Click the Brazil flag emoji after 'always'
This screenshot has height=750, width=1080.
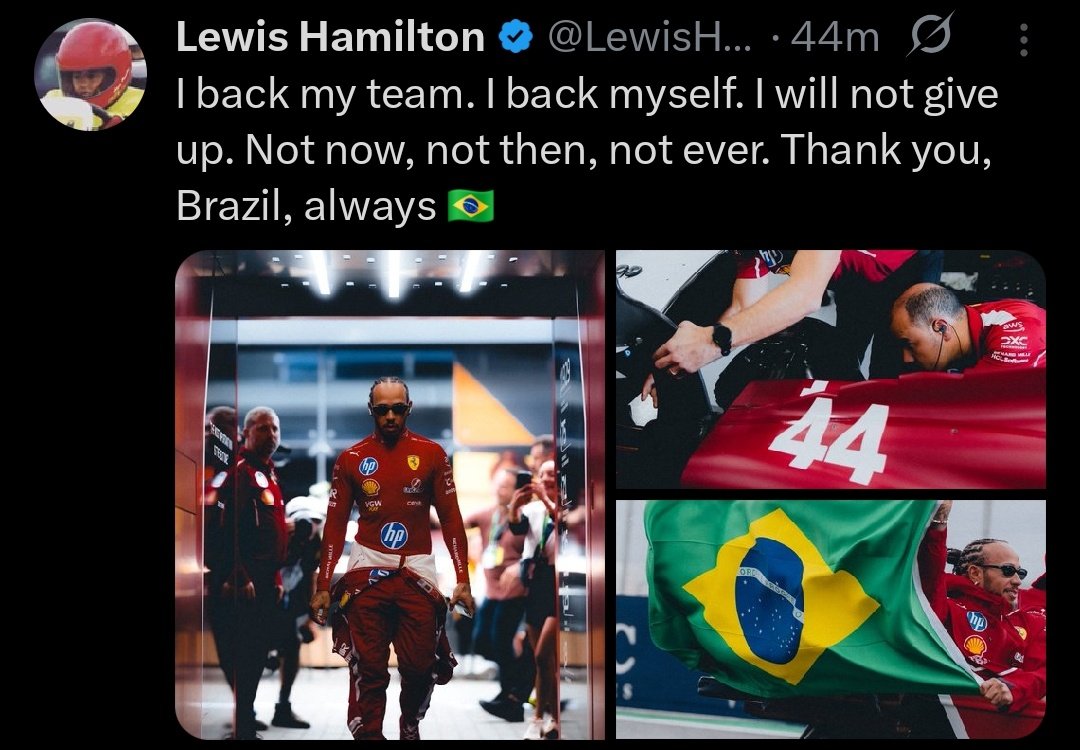click(471, 206)
